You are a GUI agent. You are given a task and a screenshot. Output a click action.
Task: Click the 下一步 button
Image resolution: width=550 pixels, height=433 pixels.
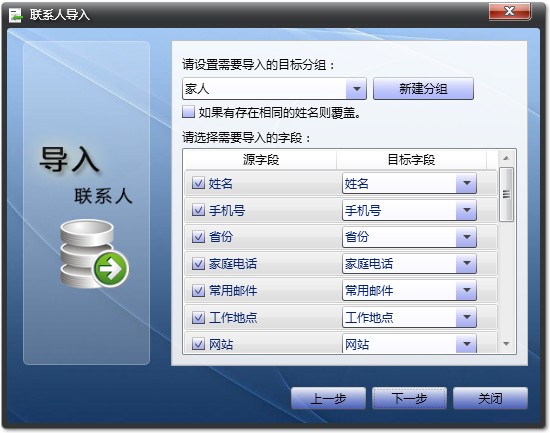tap(409, 398)
